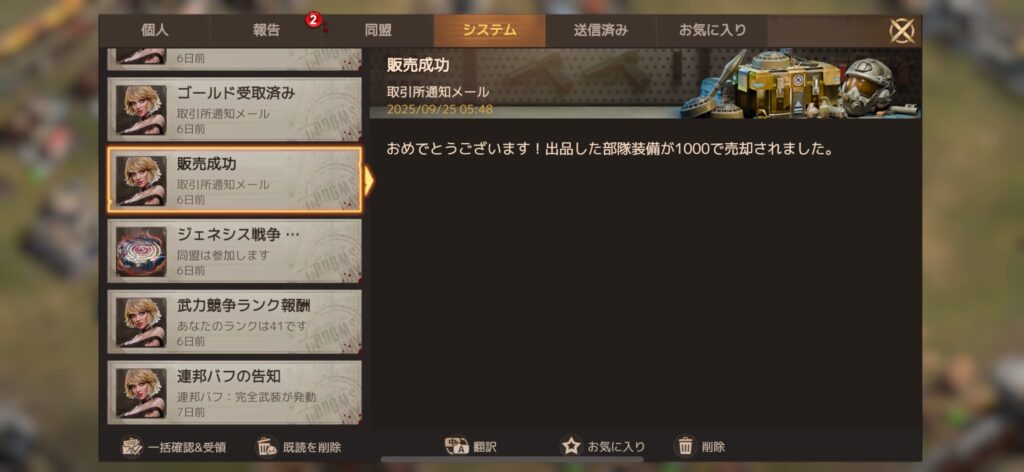Switch to the 同盟 tab
Image resolution: width=1024 pixels, height=472 pixels.
click(378, 31)
